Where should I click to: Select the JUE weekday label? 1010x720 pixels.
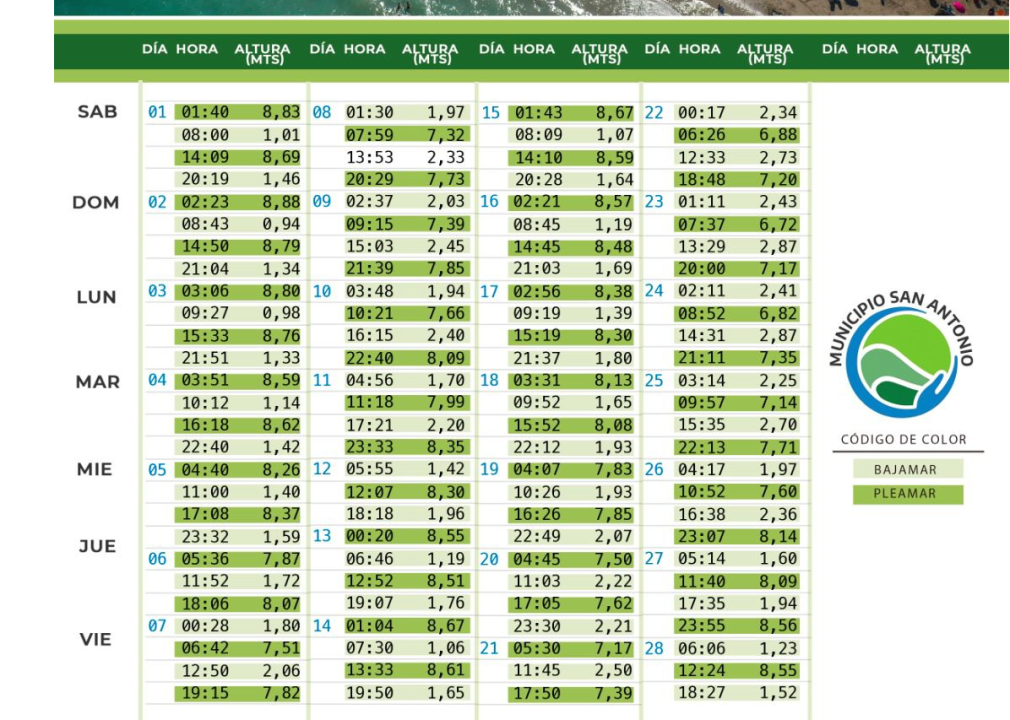pyautogui.click(x=97, y=546)
